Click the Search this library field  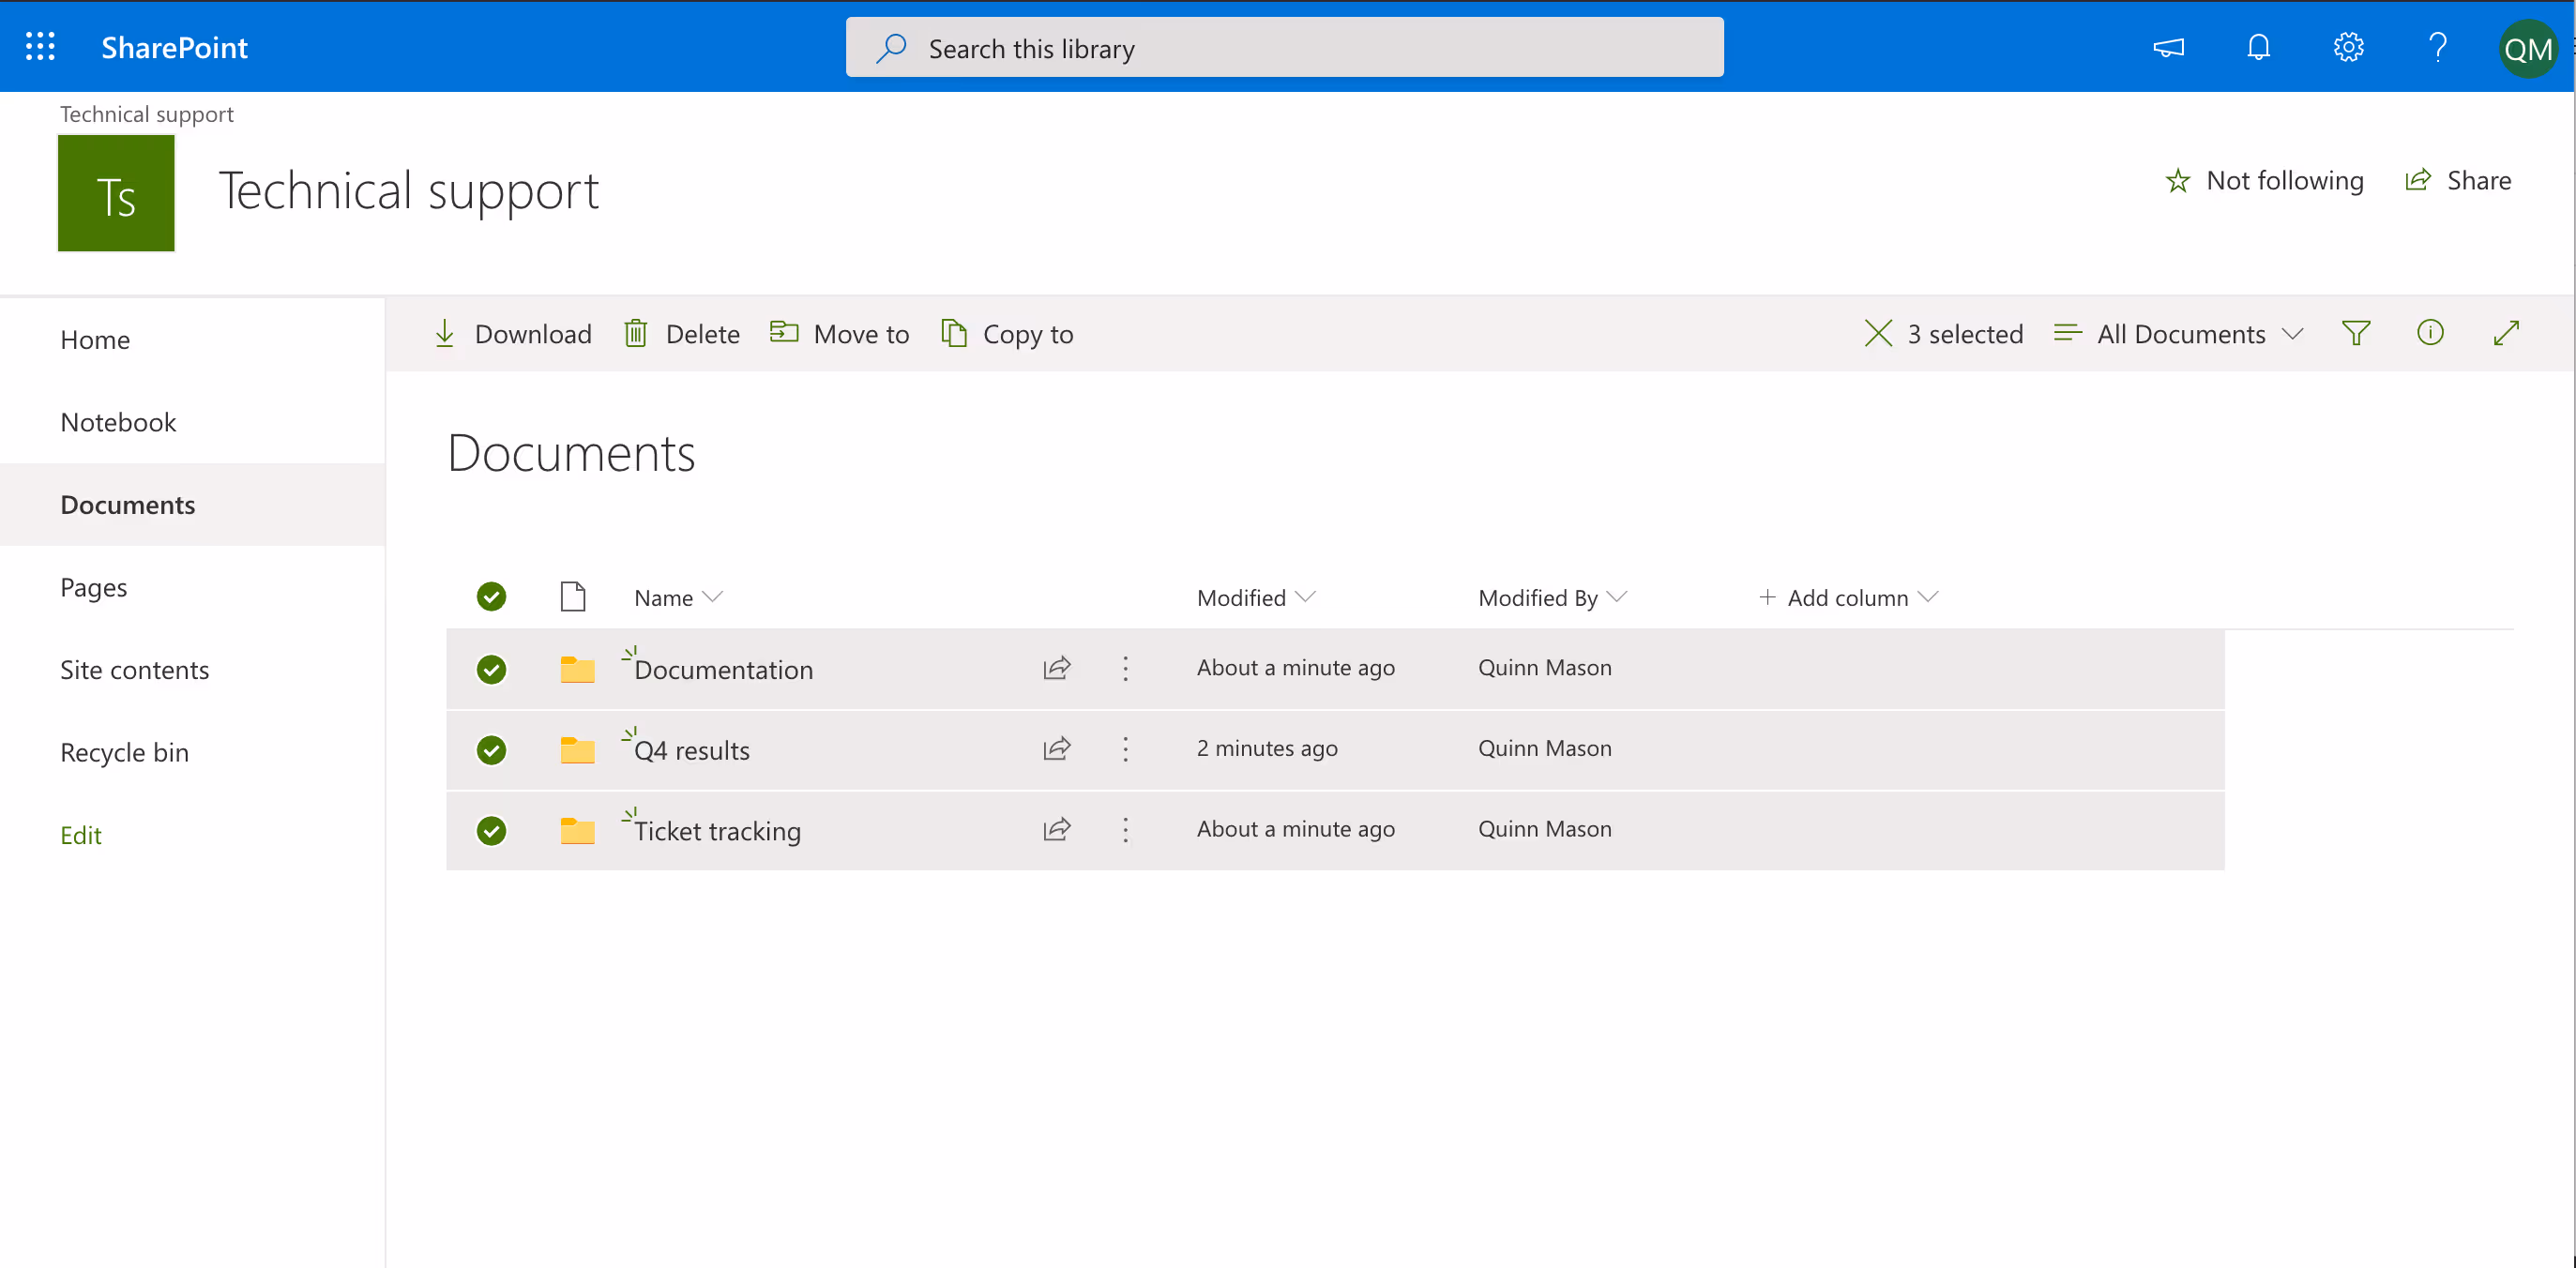coord(1284,48)
